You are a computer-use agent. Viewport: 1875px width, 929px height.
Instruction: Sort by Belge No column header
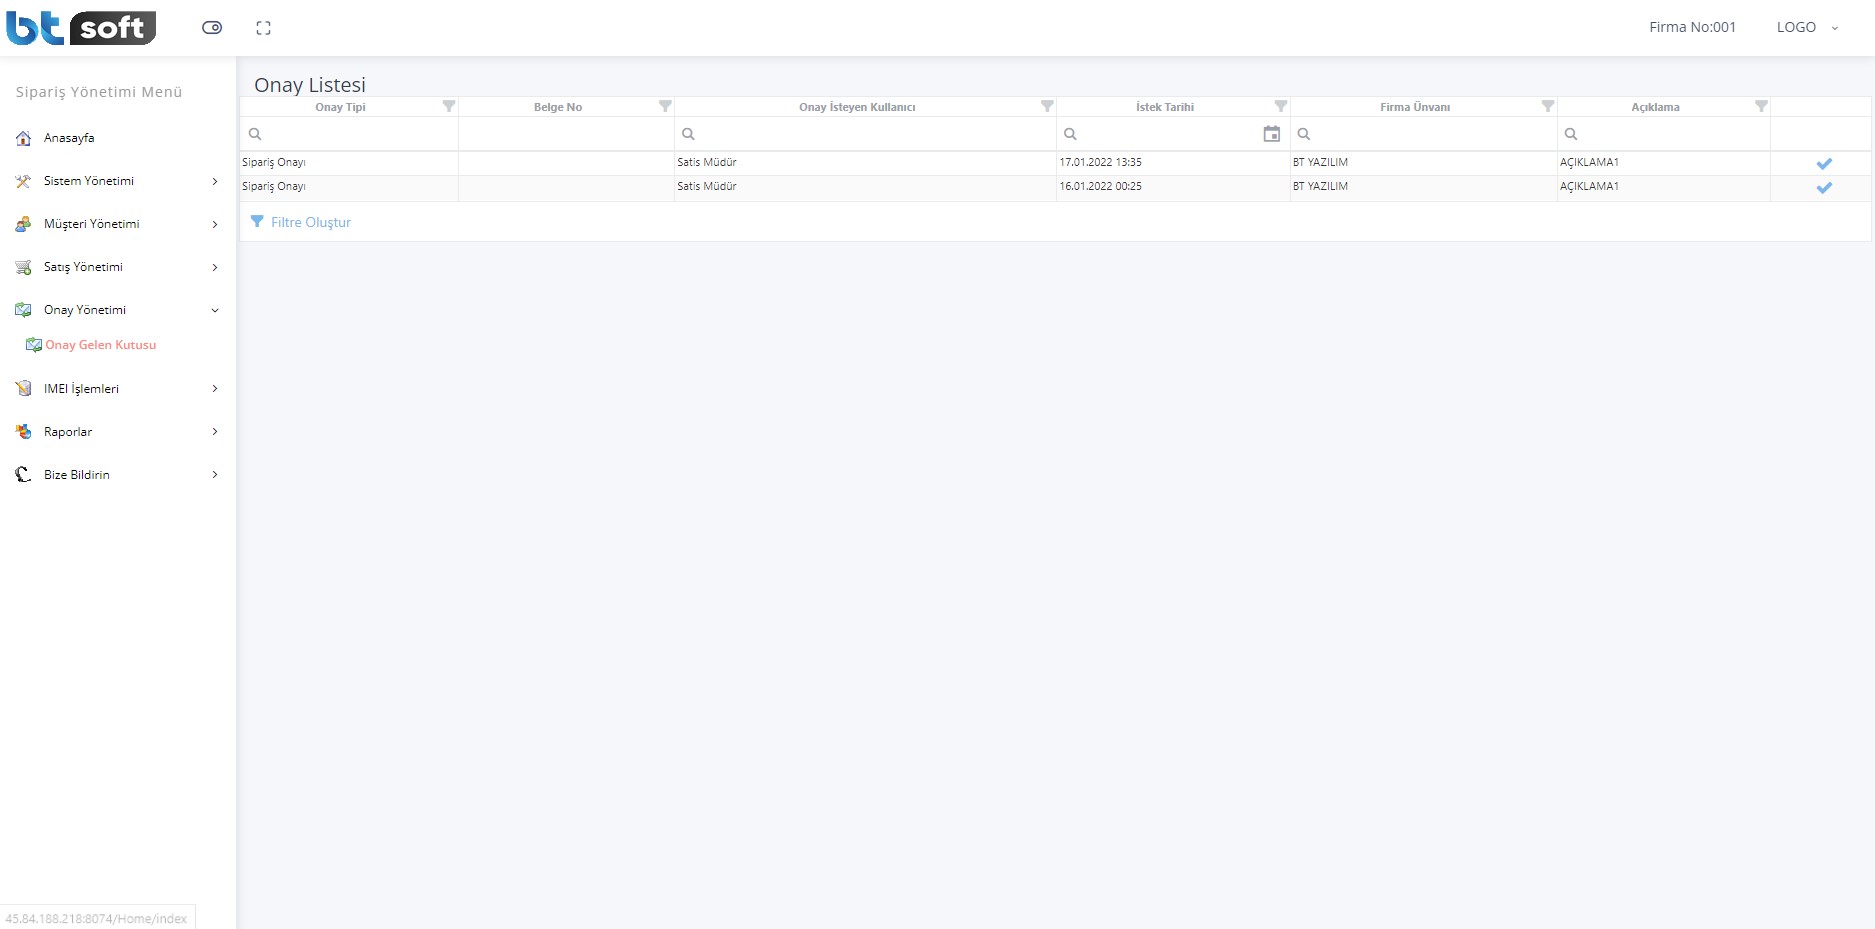(x=558, y=107)
